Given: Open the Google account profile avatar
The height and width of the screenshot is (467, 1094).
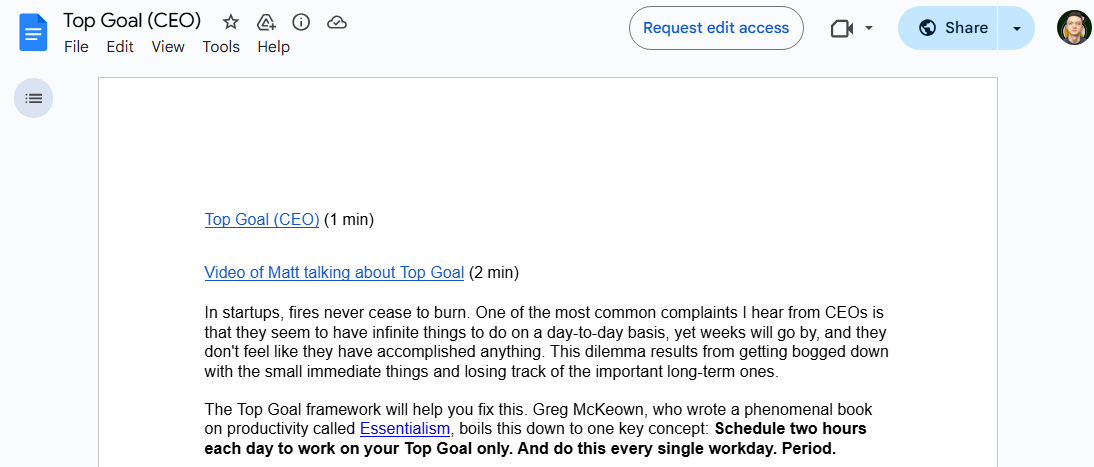Looking at the screenshot, I should tap(1073, 28).
